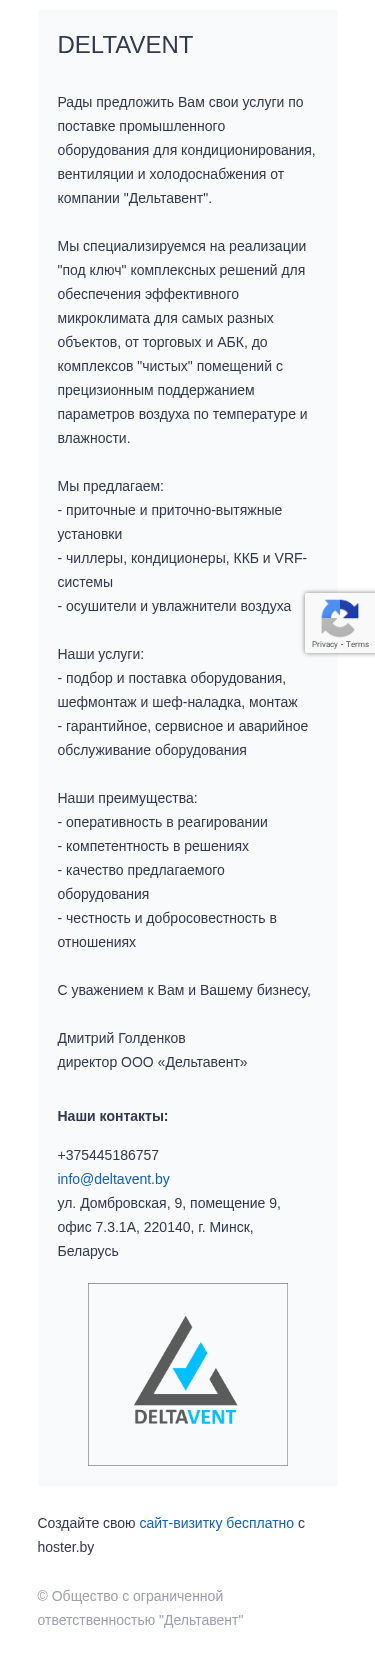This screenshot has width=375, height=1657.
Task: Click the Наши преимущества list heading
Action: [x=128, y=798]
